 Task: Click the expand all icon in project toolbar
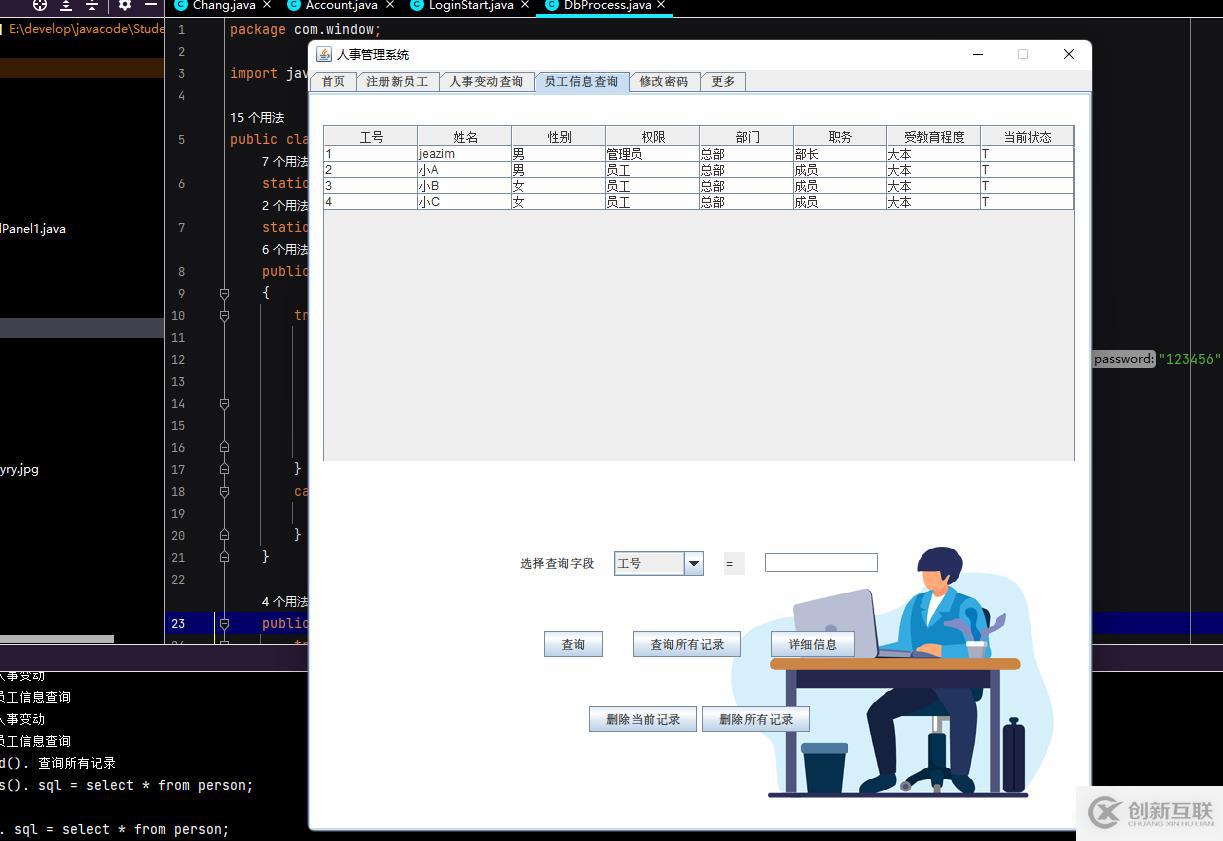(x=66, y=5)
